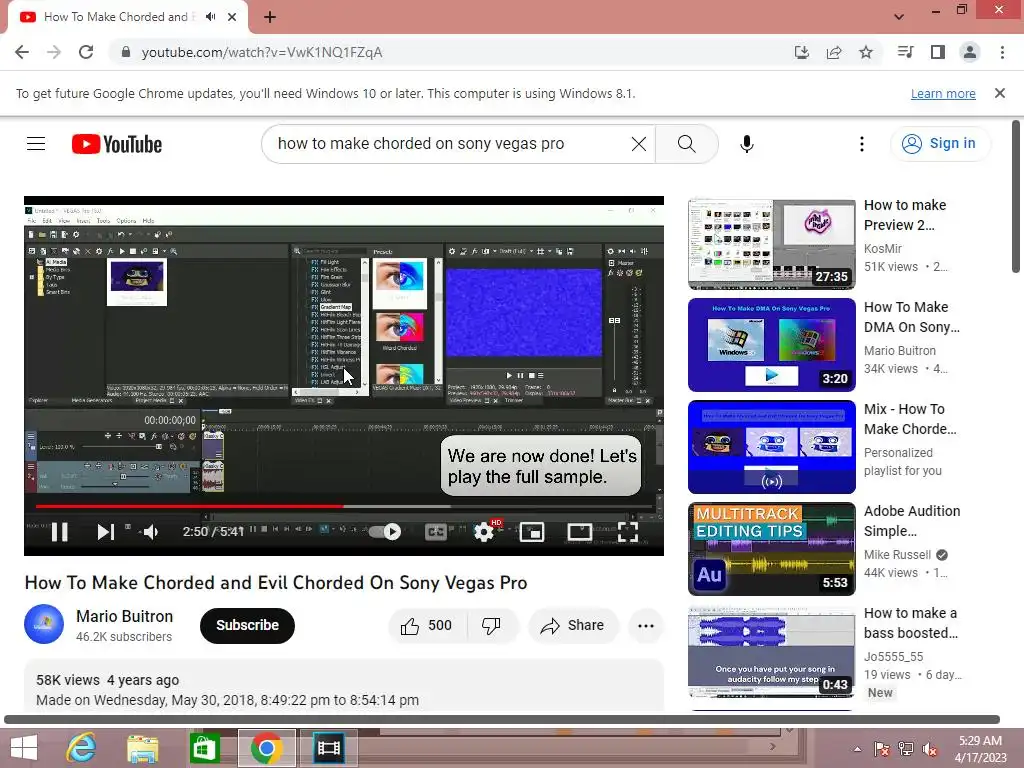Viewport: 1024px width, 768px height.
Task: Open the Adobe Audition Simple video title
Action: click(912, 521)
